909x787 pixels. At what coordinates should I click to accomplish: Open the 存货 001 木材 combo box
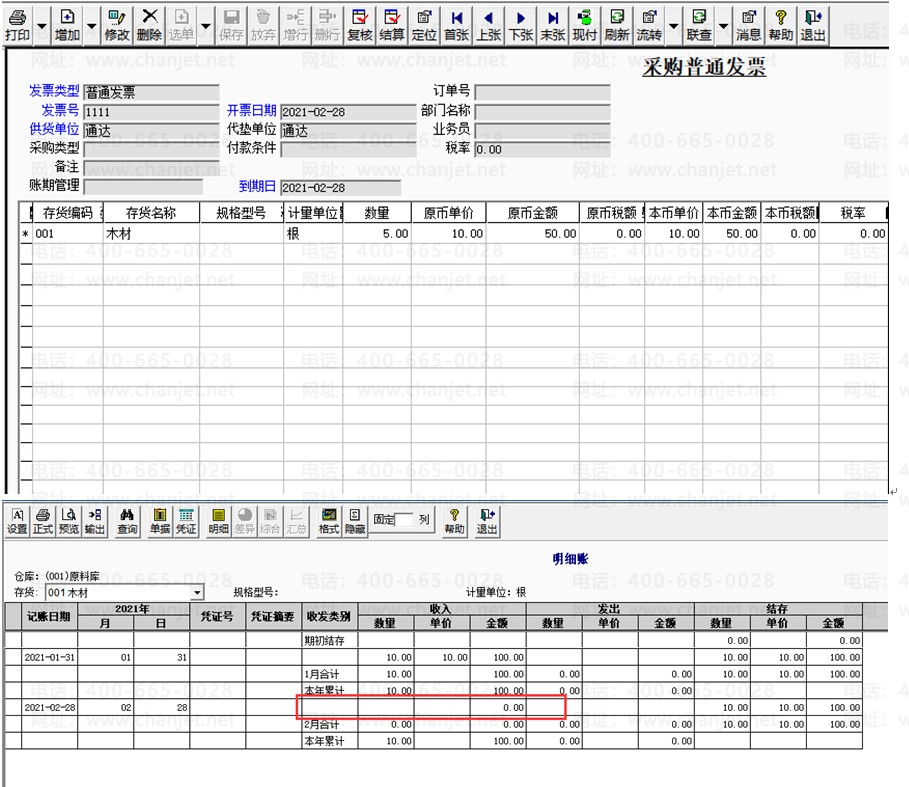pyautogui.click(x=125, y=592)
